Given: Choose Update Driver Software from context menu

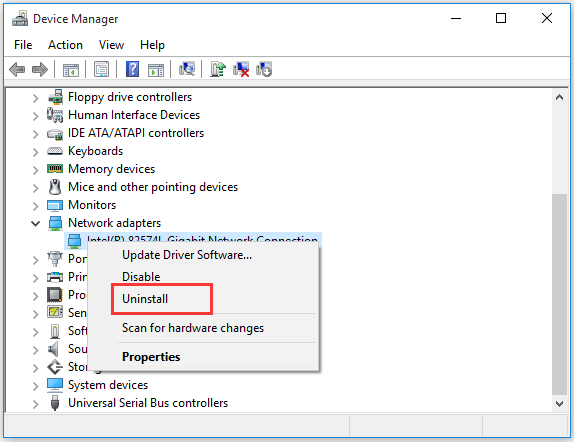Looking at the screenshot, I should pyautogui.click(x=203, y=255).
